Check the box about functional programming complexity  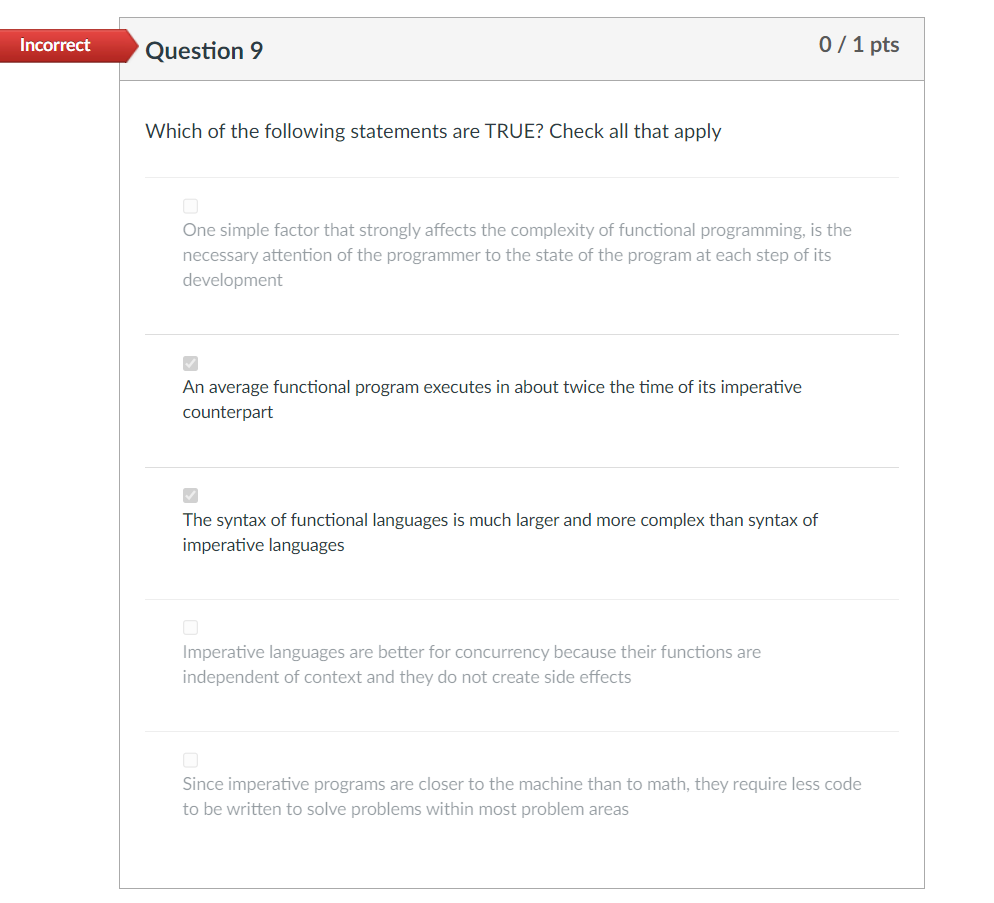(190, 205)
